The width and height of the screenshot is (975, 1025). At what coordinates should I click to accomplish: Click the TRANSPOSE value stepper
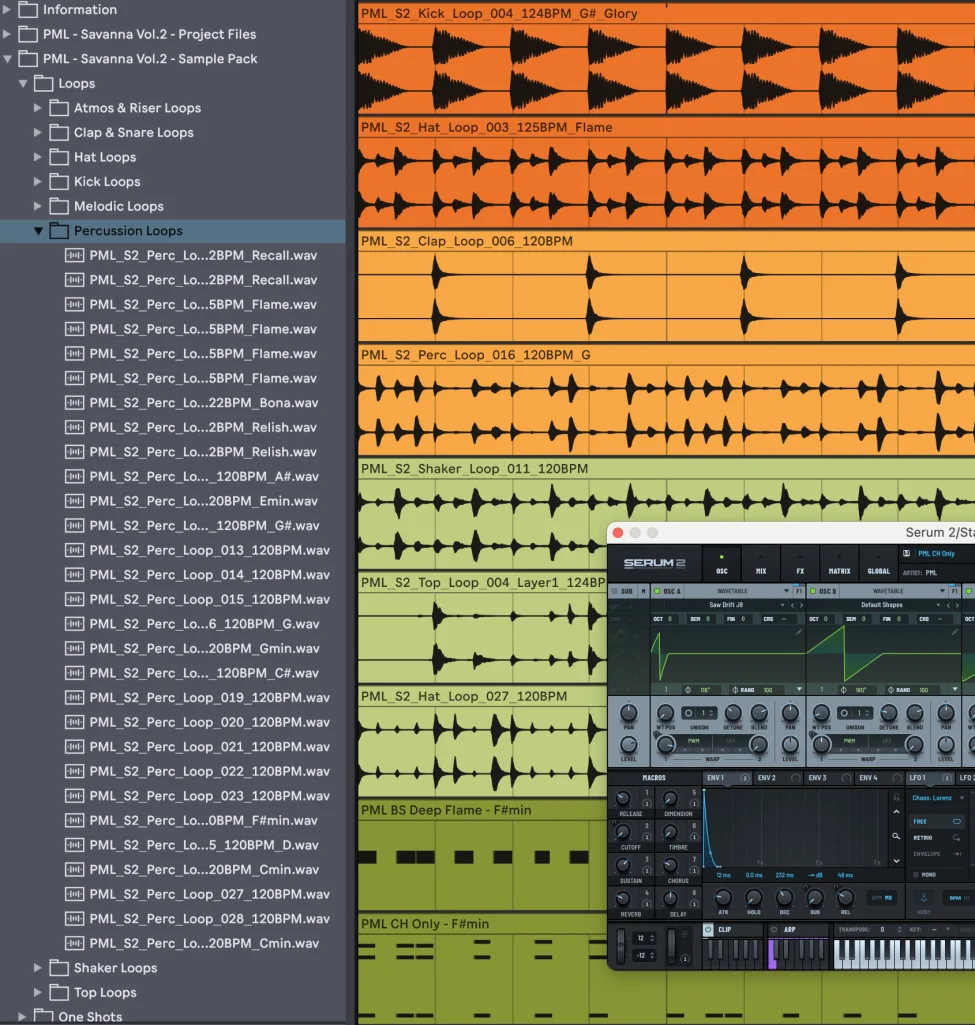899,929
